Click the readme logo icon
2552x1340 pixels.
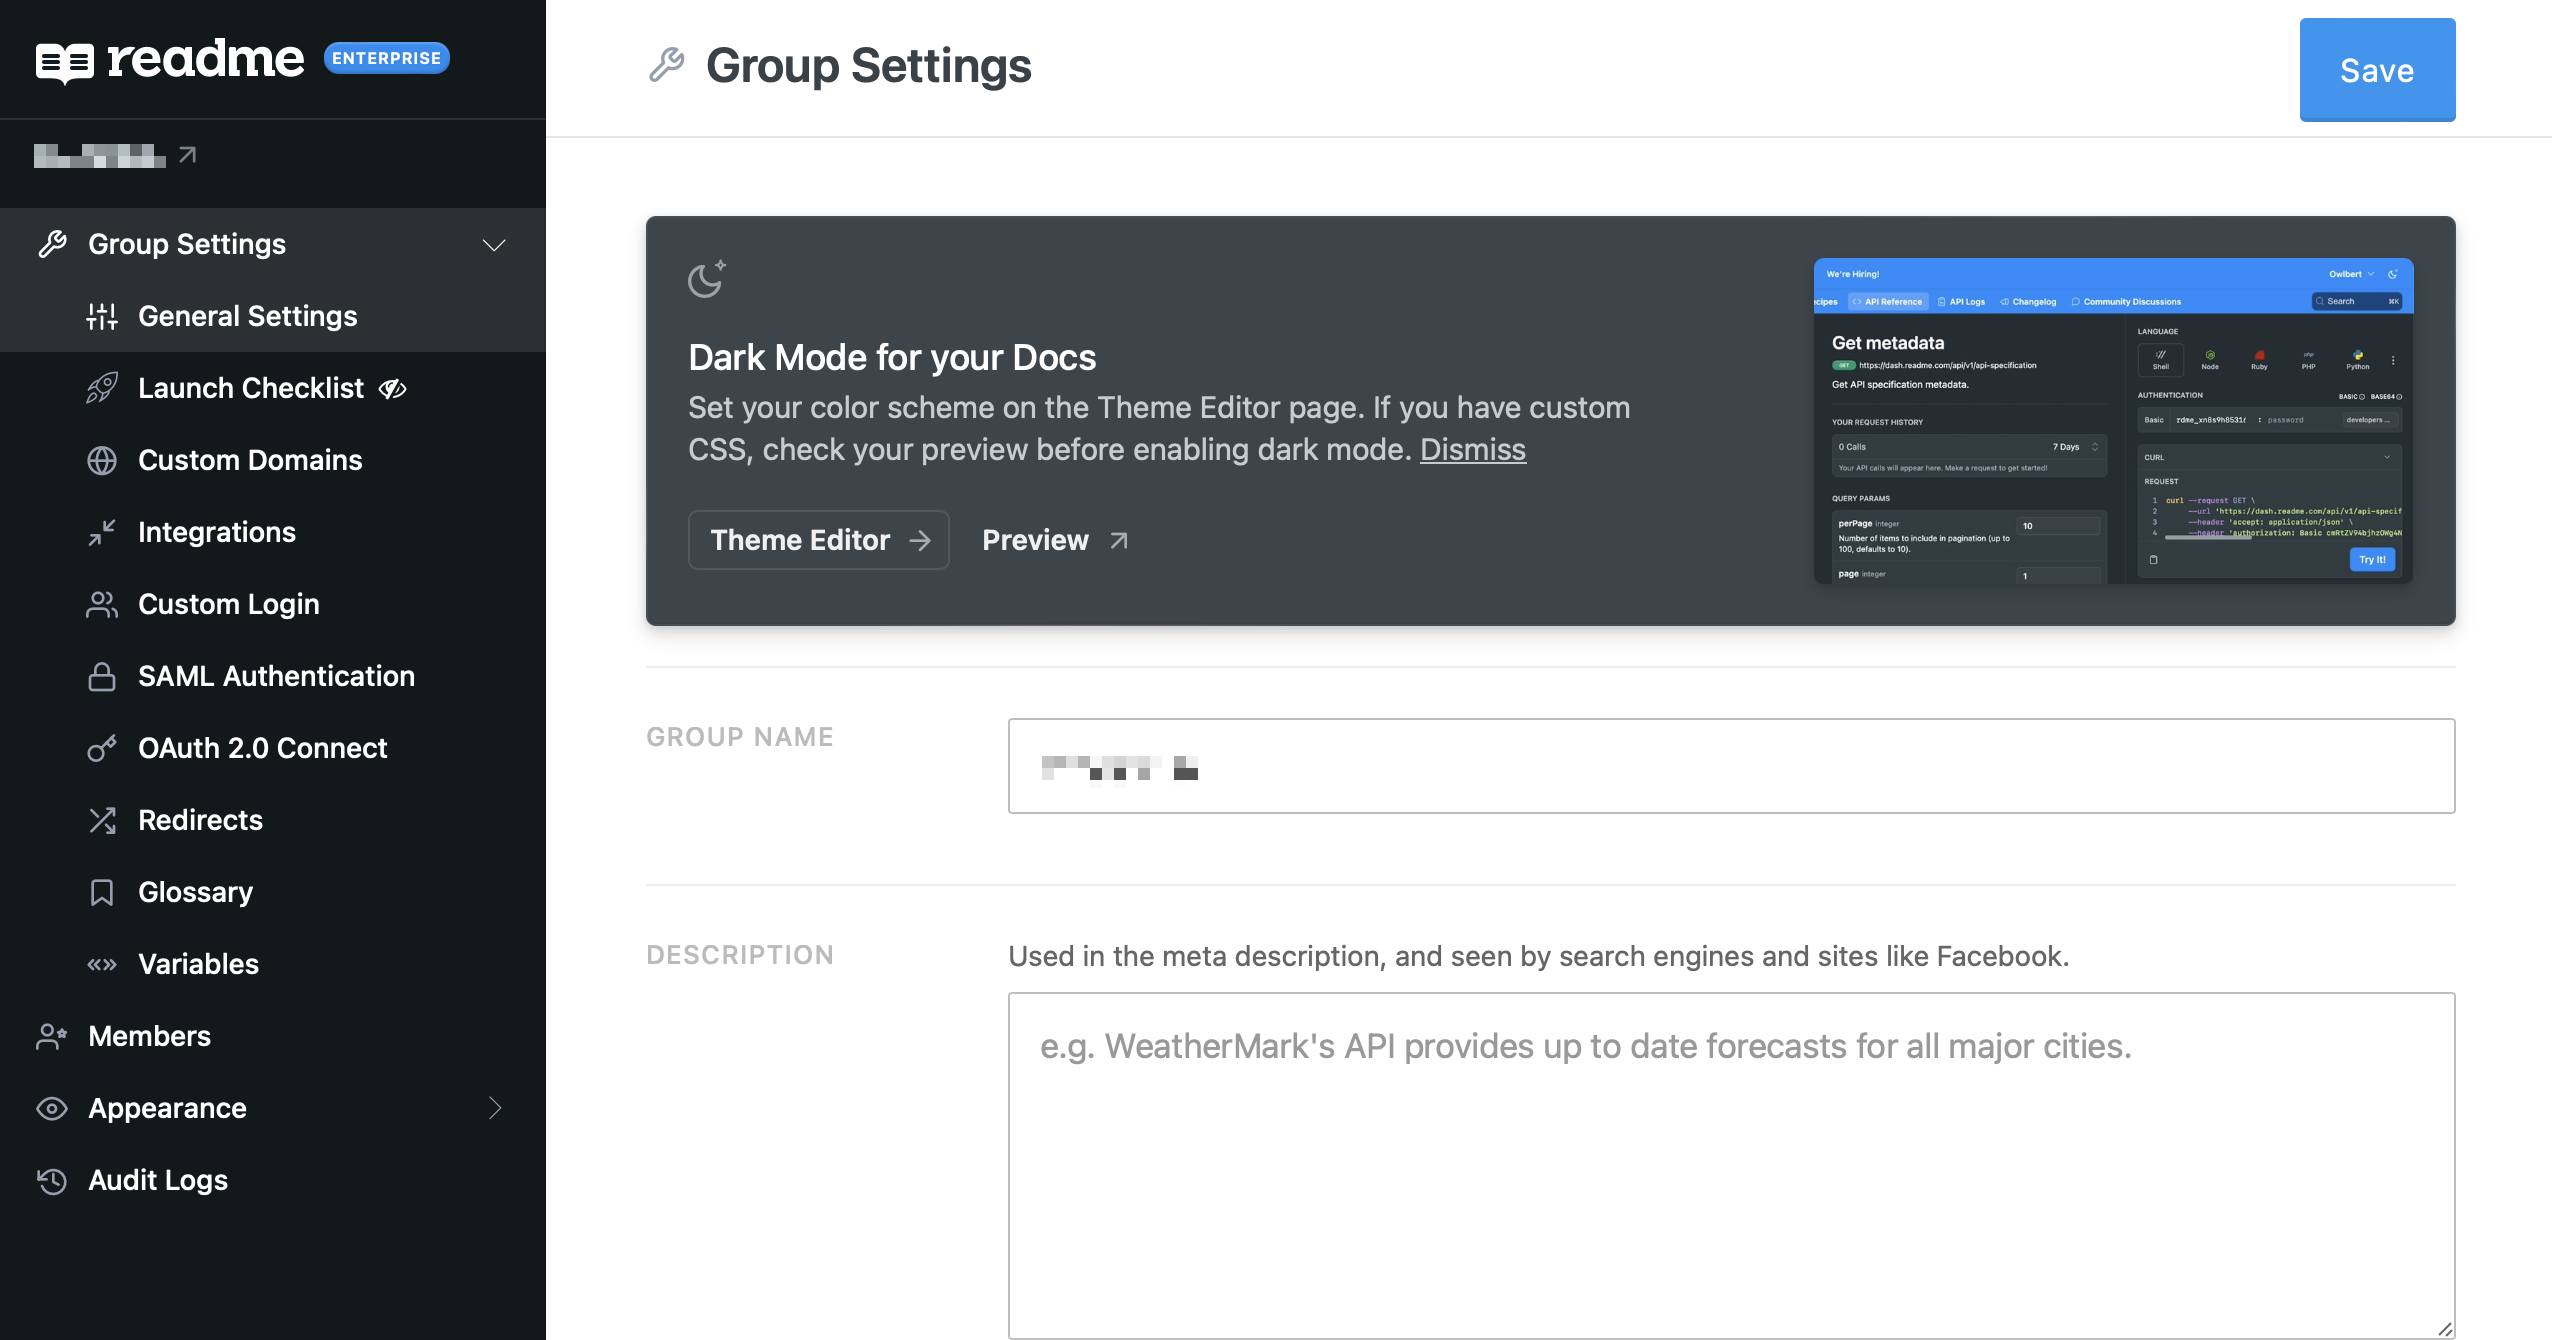click(x=65, y=62)
